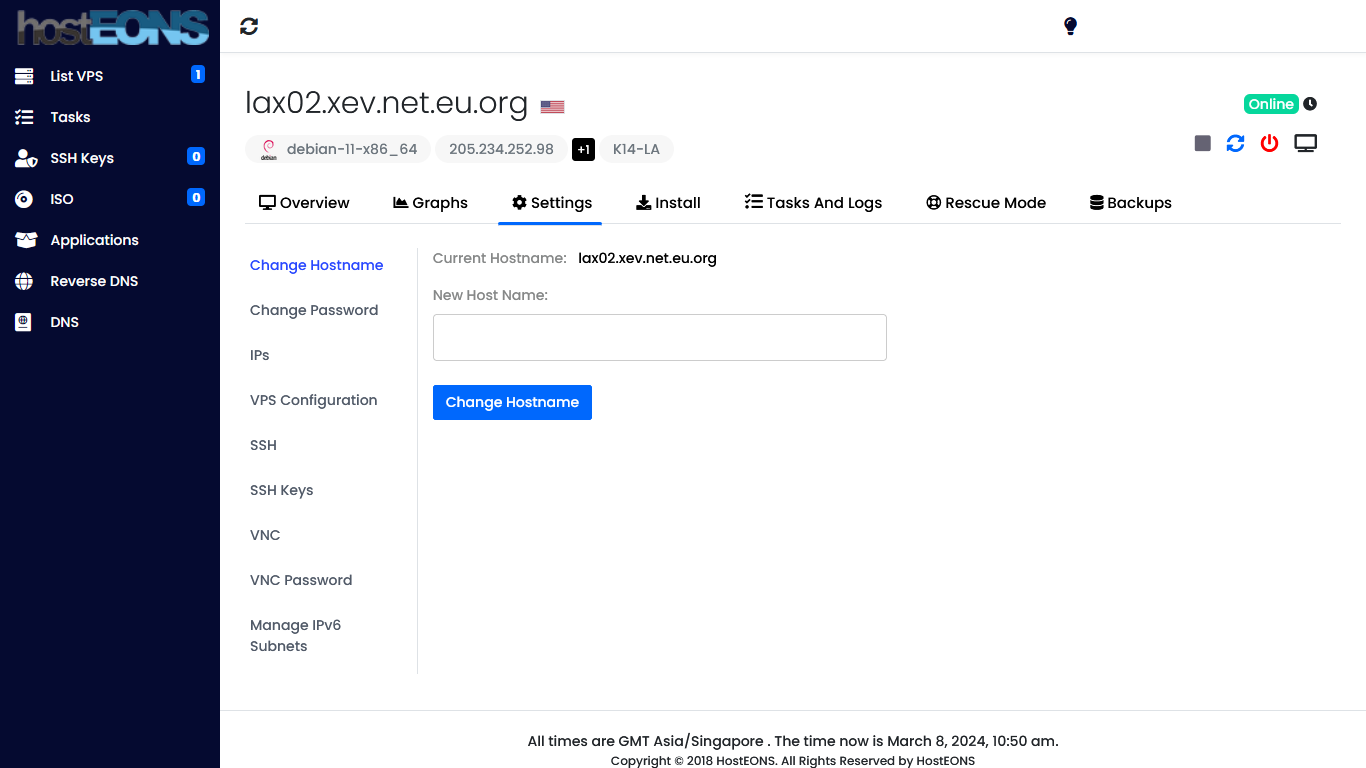This screenshot has height=768, width=1366.
Task: Go to Reverse DNS in sidebar
Action: click(94, 281)
